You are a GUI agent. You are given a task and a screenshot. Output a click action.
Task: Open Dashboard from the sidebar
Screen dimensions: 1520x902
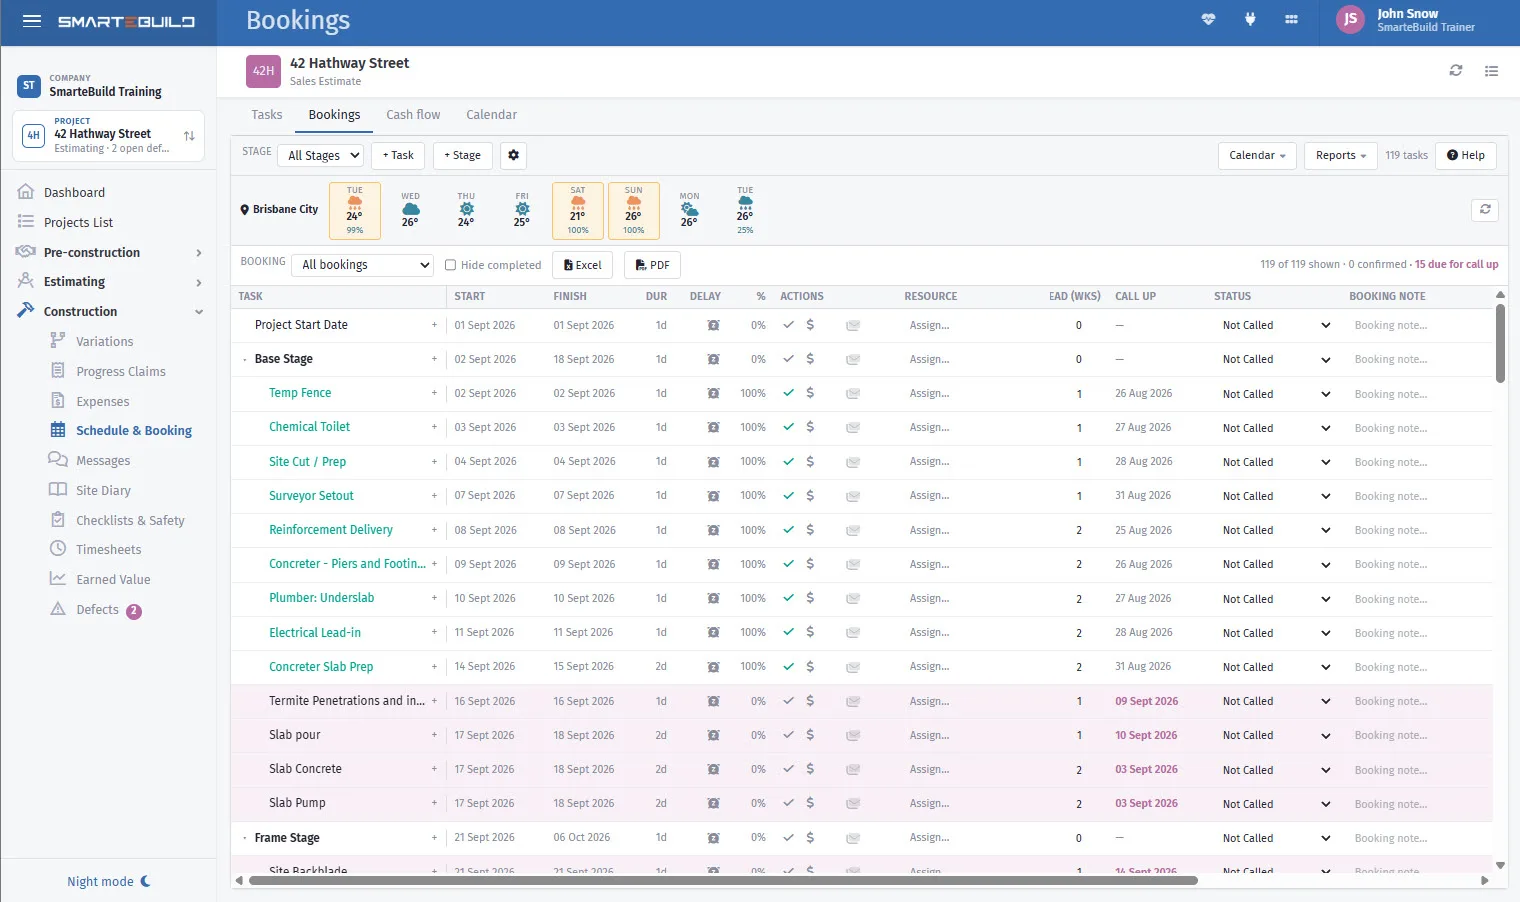pos(74,192)
